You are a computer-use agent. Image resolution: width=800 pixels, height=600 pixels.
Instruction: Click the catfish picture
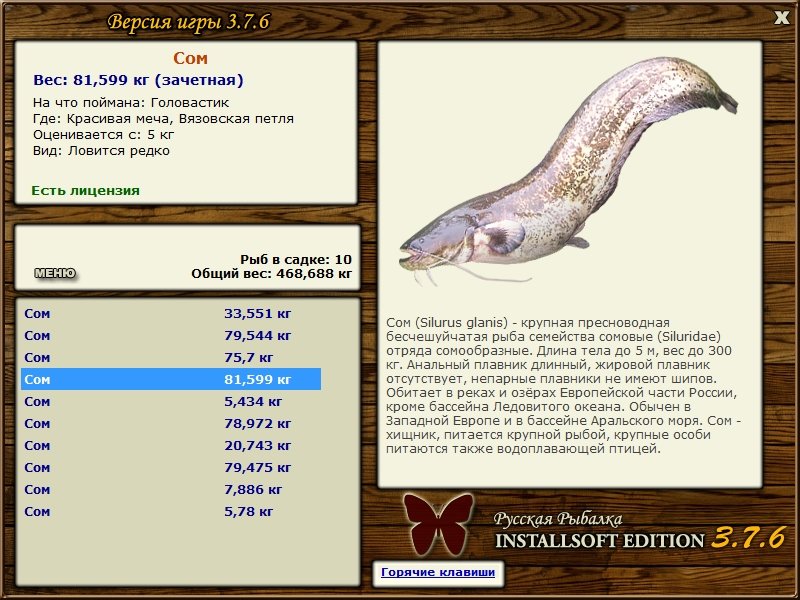(x=568, y=171)
